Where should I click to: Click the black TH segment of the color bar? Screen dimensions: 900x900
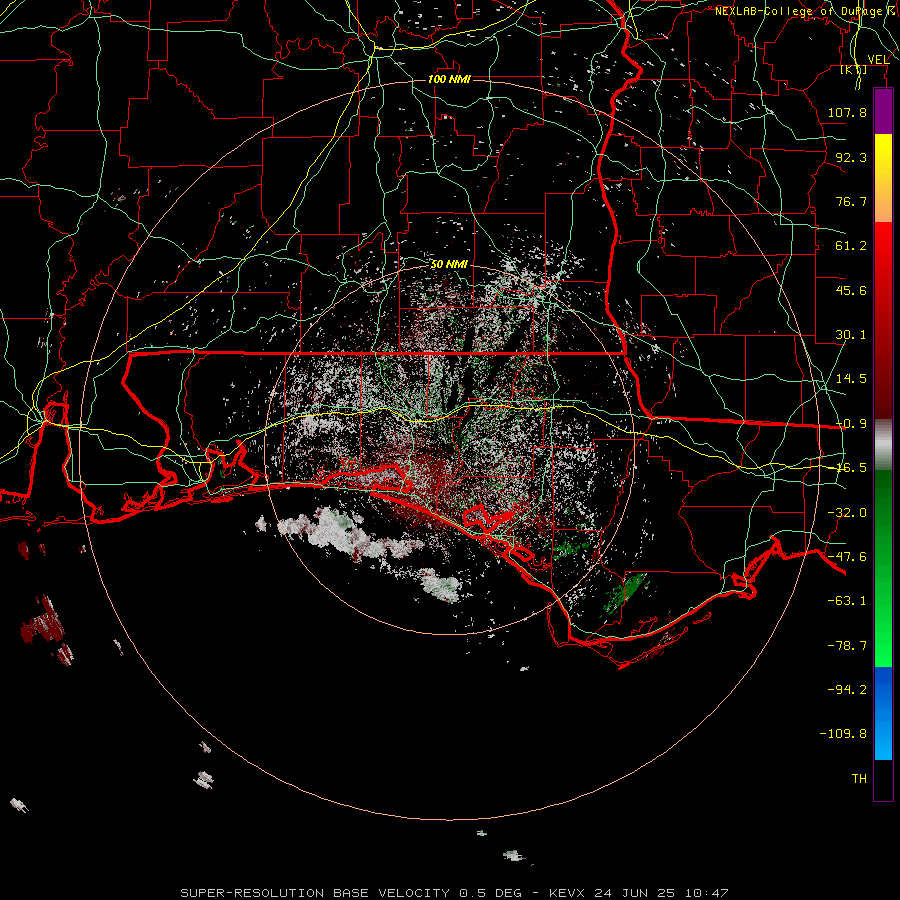pyautogui.click(x=883, y=780)
